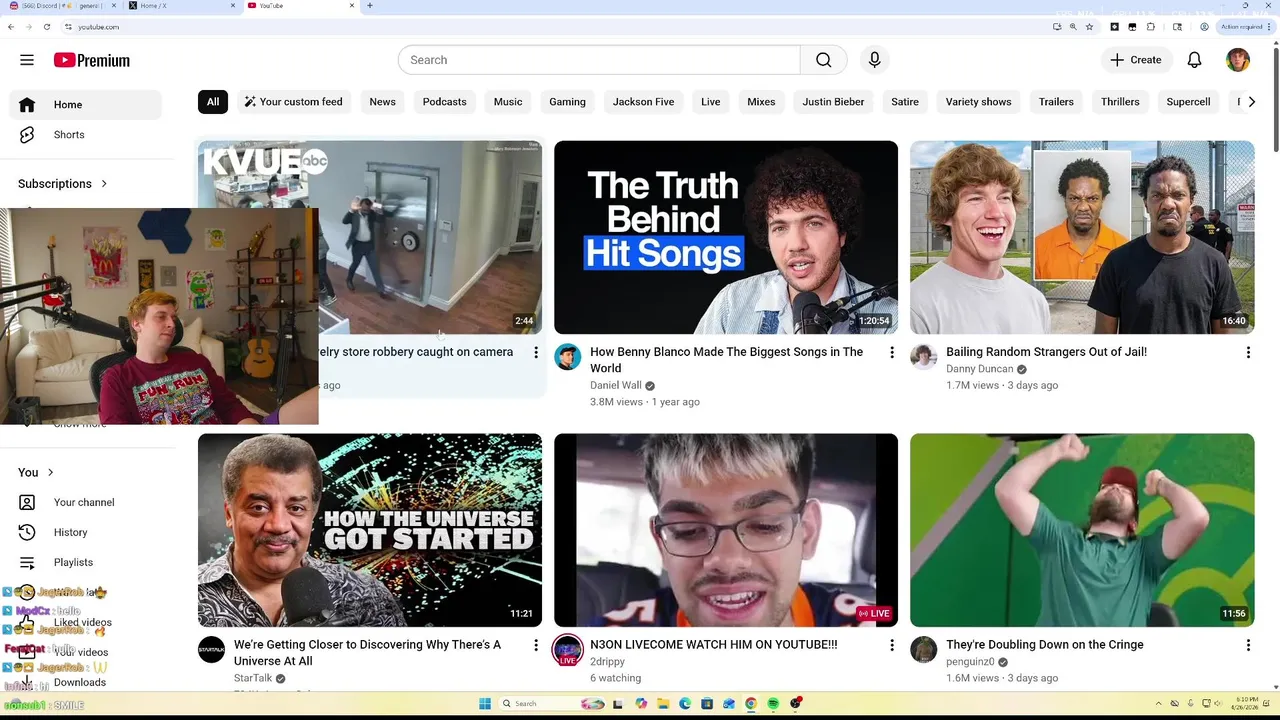Open the YouTube guide hamburger menu
The image size is (1280, 720).
(27, 60)
